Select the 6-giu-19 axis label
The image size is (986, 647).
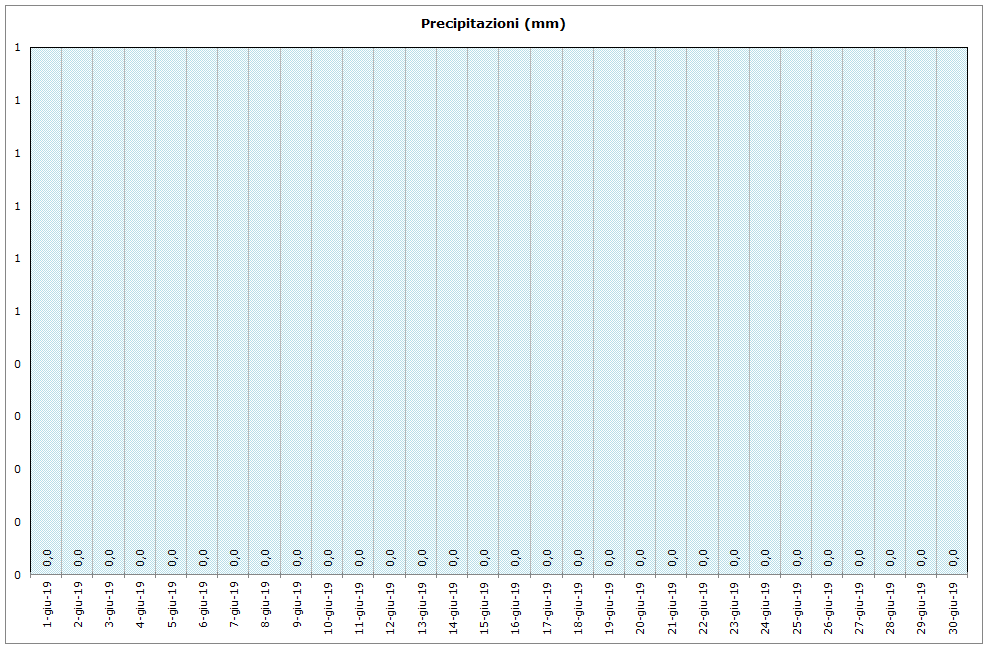tap(202, 604)
